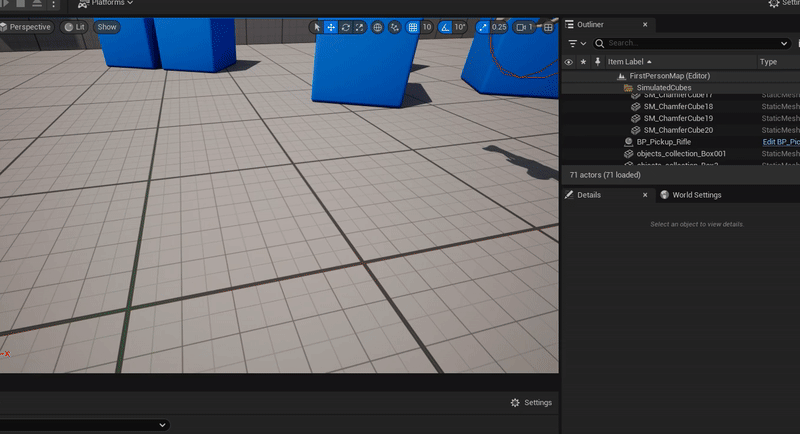Click the Outliner search magnifier icon

[600, 43]
